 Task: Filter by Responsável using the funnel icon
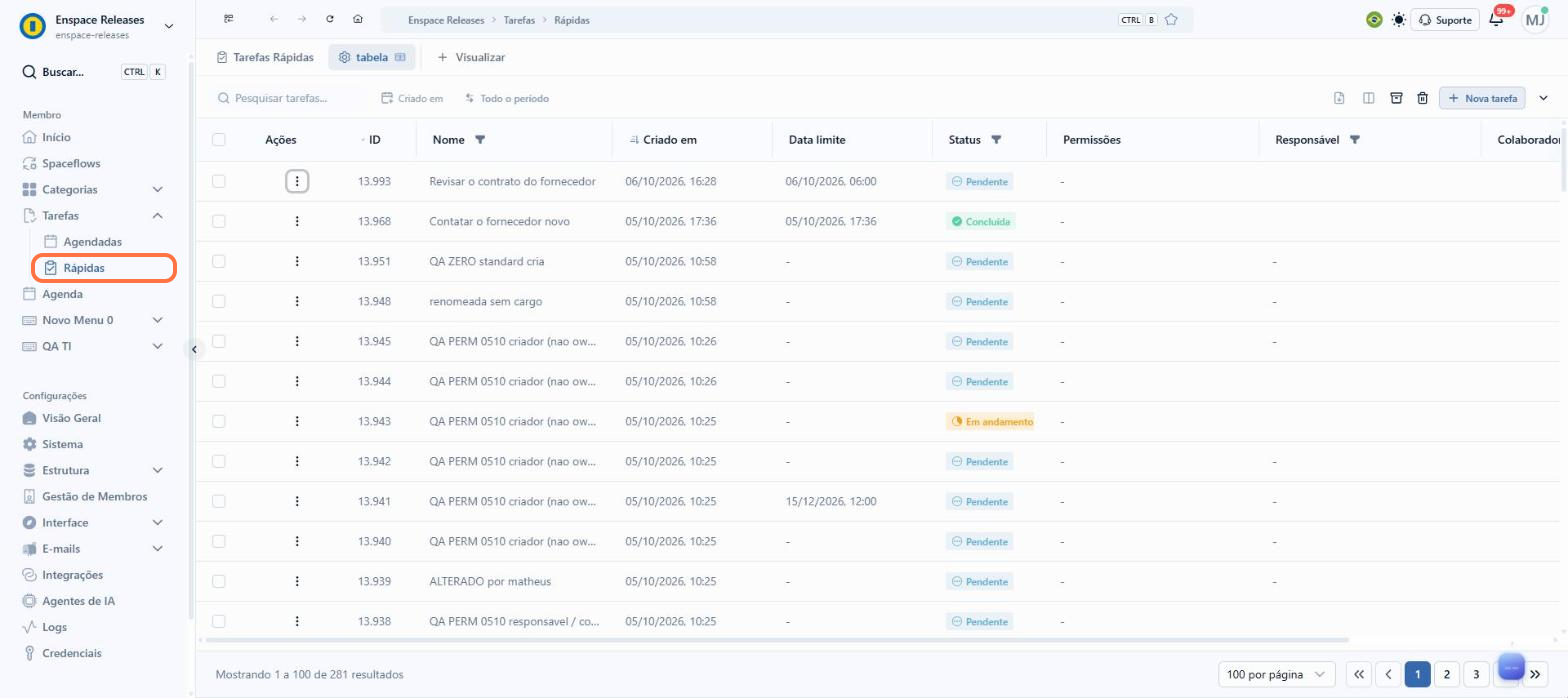click(1355, 140)
